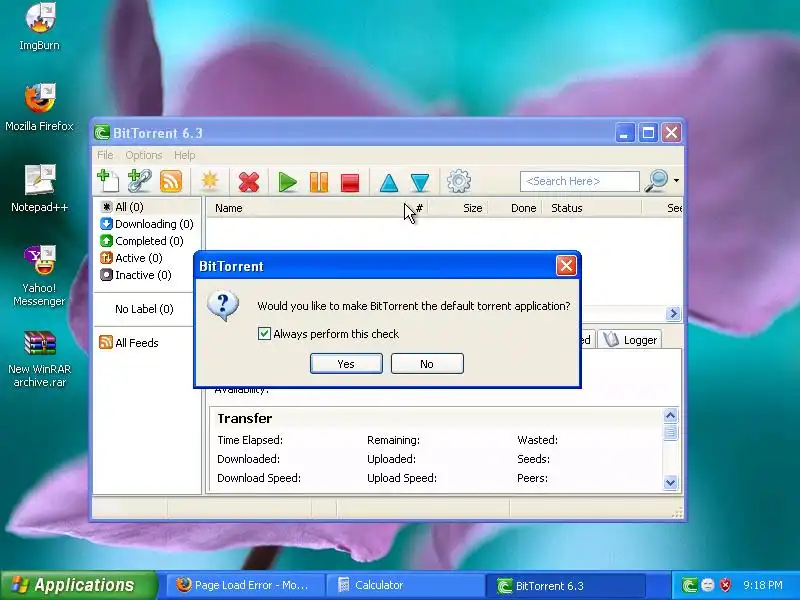This screenshot has height=600, width=800.
Task: Click the Add Torrent toolbar icon
Action: (x=108, y=181)
